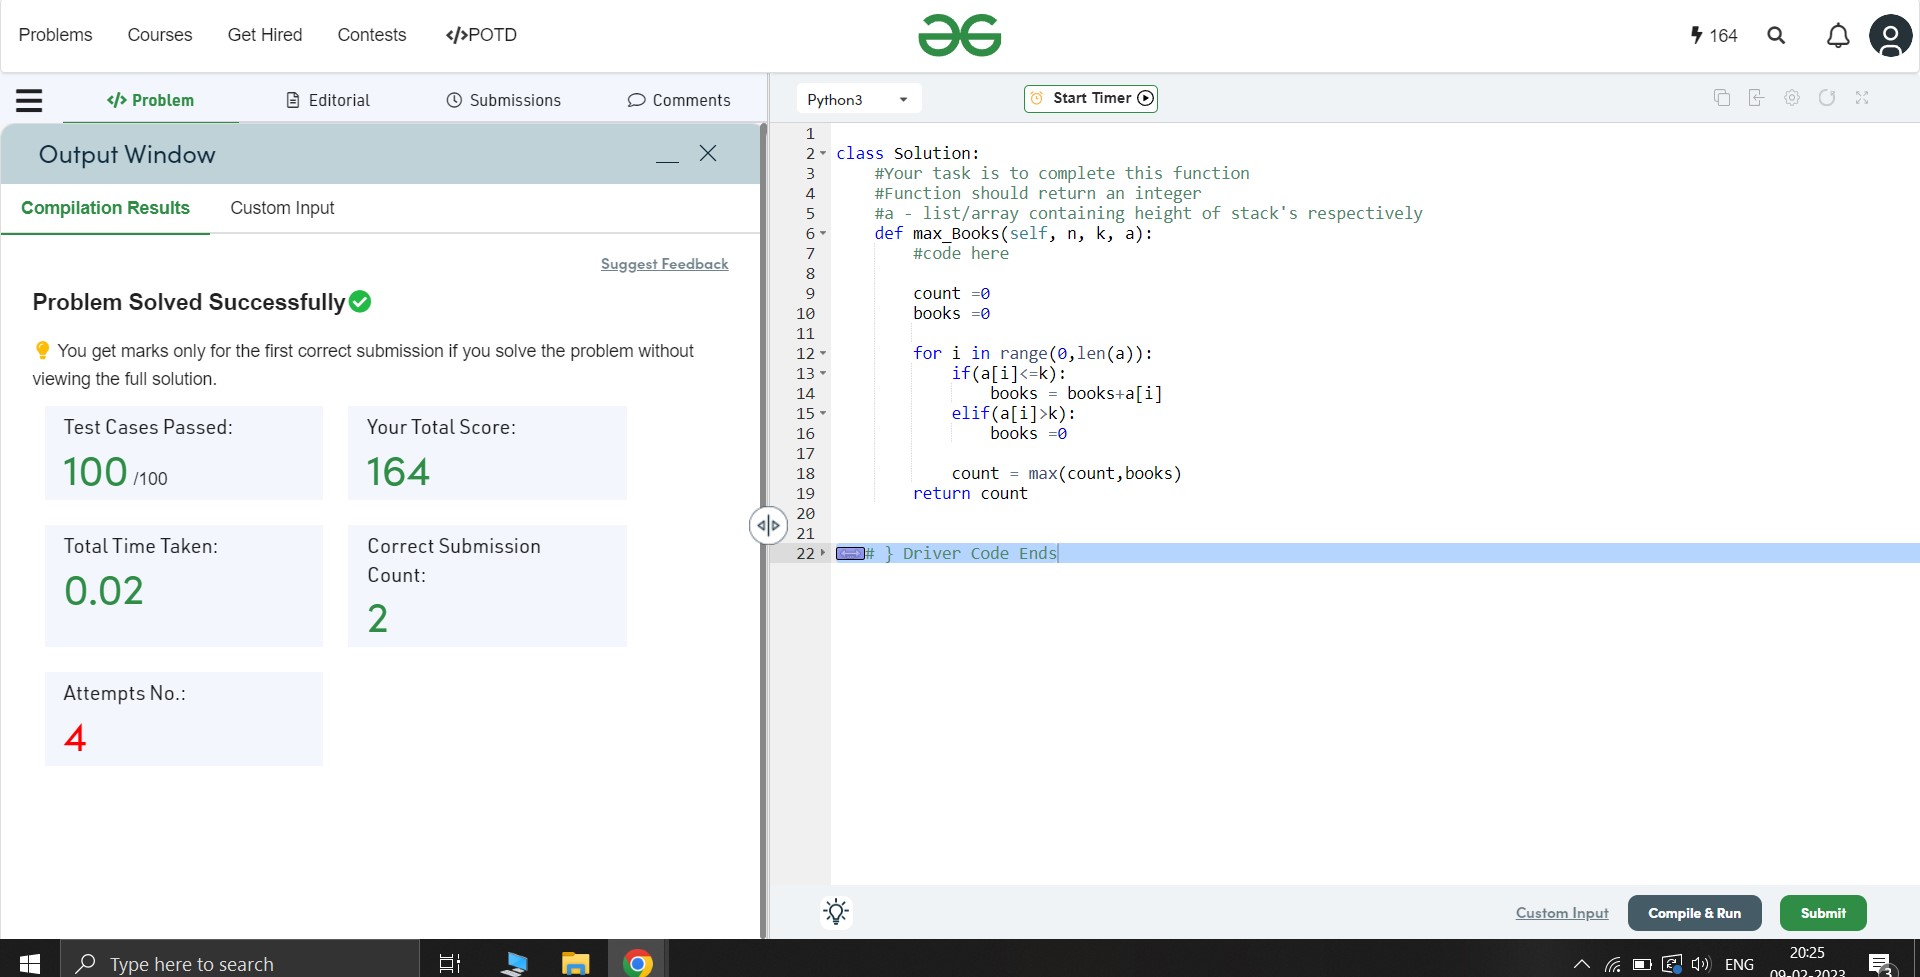Collapse class Solution fold arrow on line 2
This screenshot has width=1920, height=977.
(x=823, y=153)
